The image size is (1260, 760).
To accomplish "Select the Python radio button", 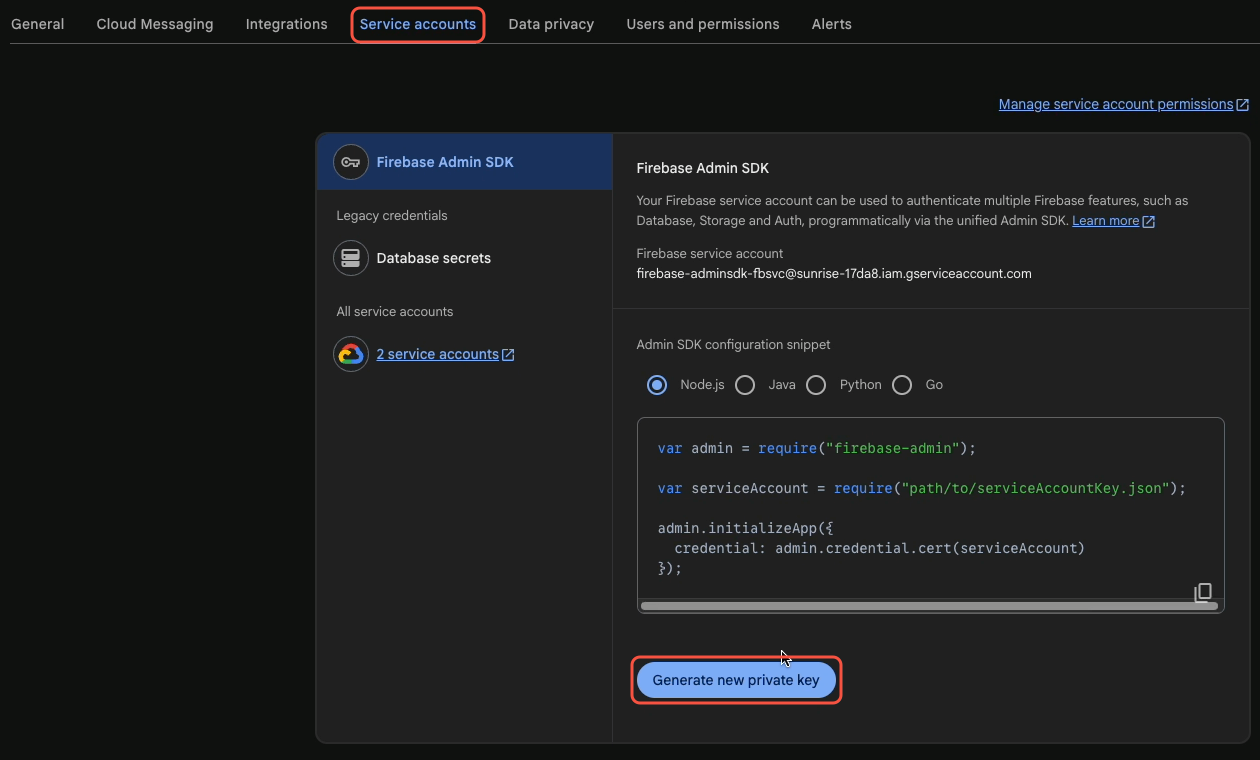I will click(x=816, y=385).
